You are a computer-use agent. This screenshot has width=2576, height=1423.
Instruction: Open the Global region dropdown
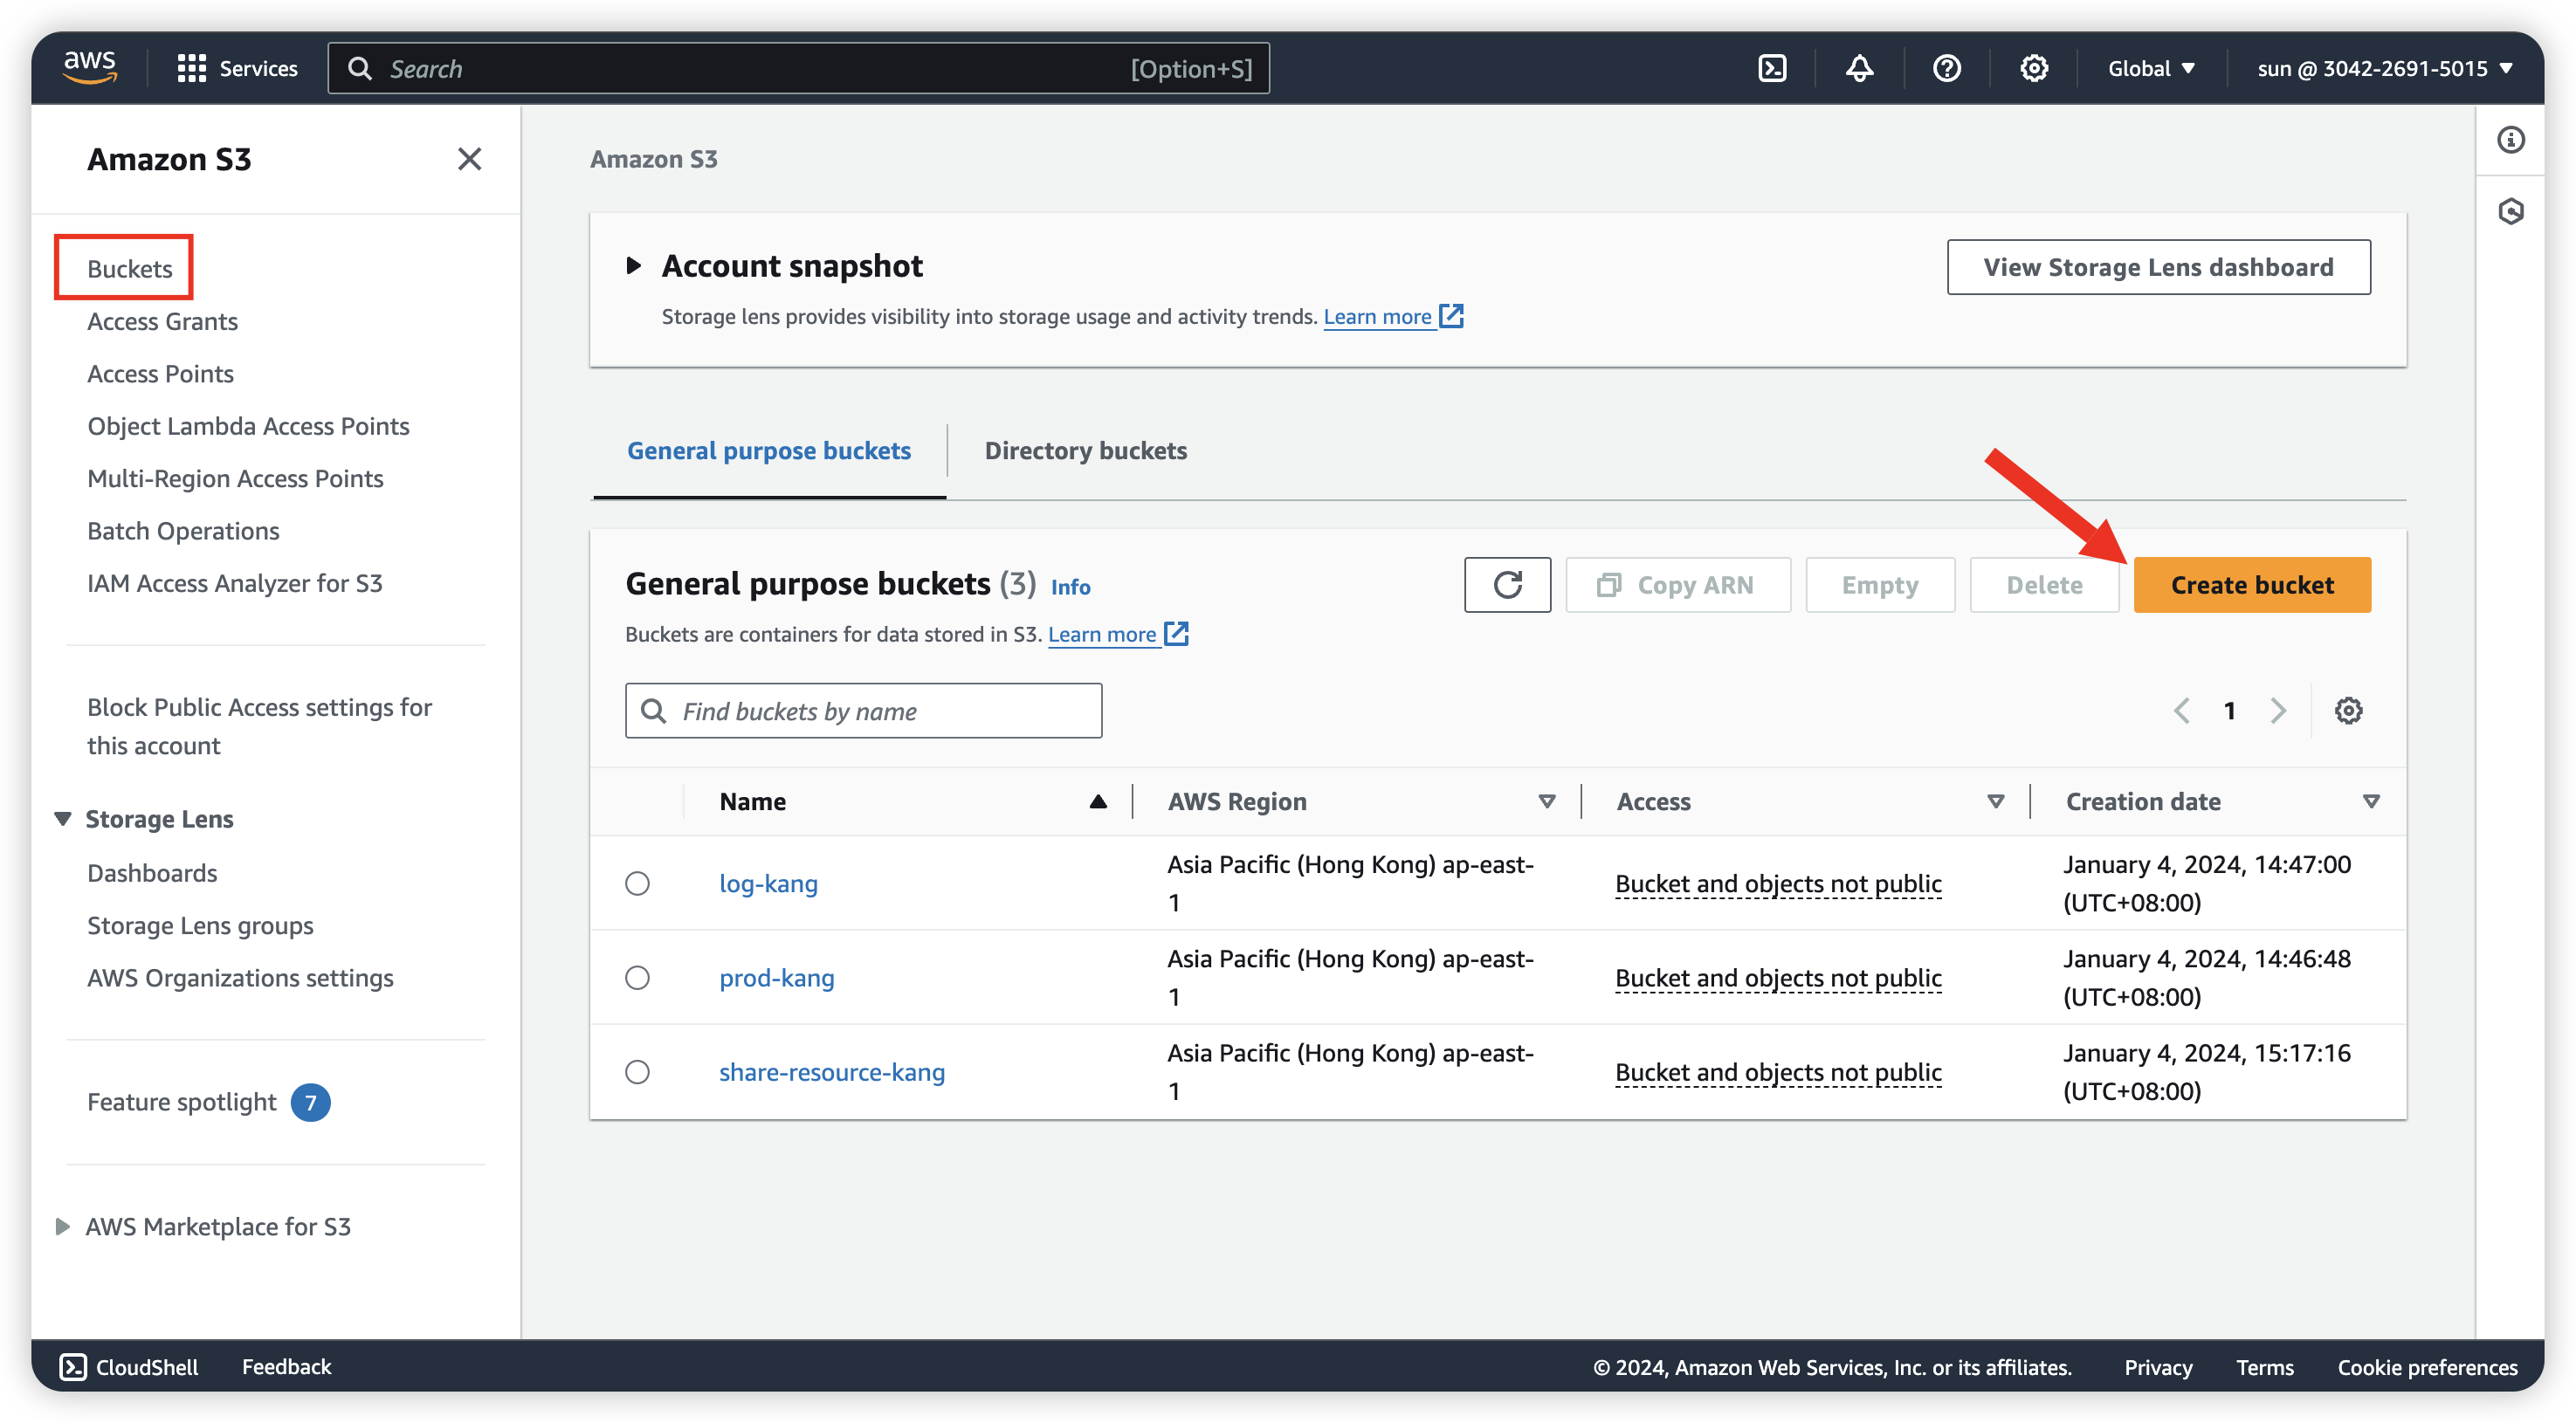(2150, 68)
